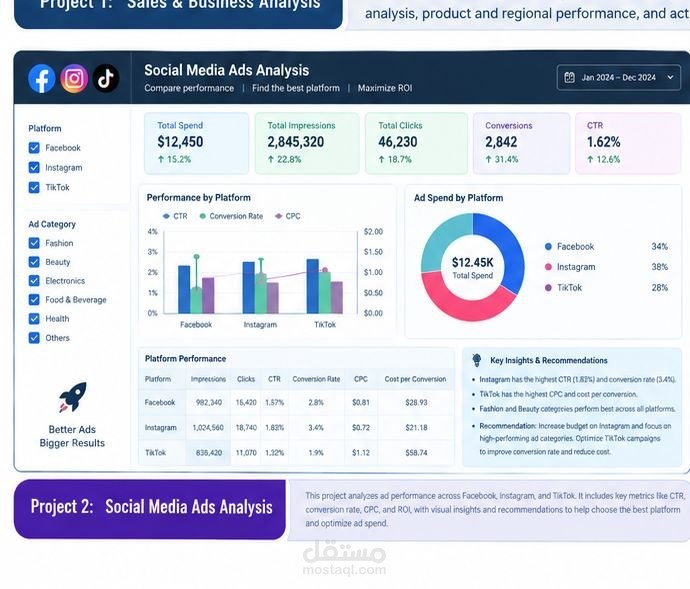Click the TikTok legend dot in Ad Spend
Viewport: 690px width, 589px height.
coord(548,287)
